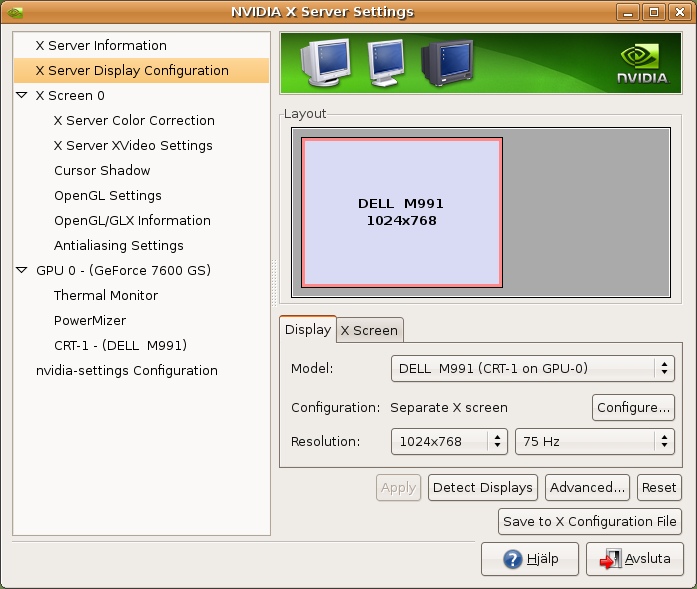Click the Reset button

click(659, 488)
